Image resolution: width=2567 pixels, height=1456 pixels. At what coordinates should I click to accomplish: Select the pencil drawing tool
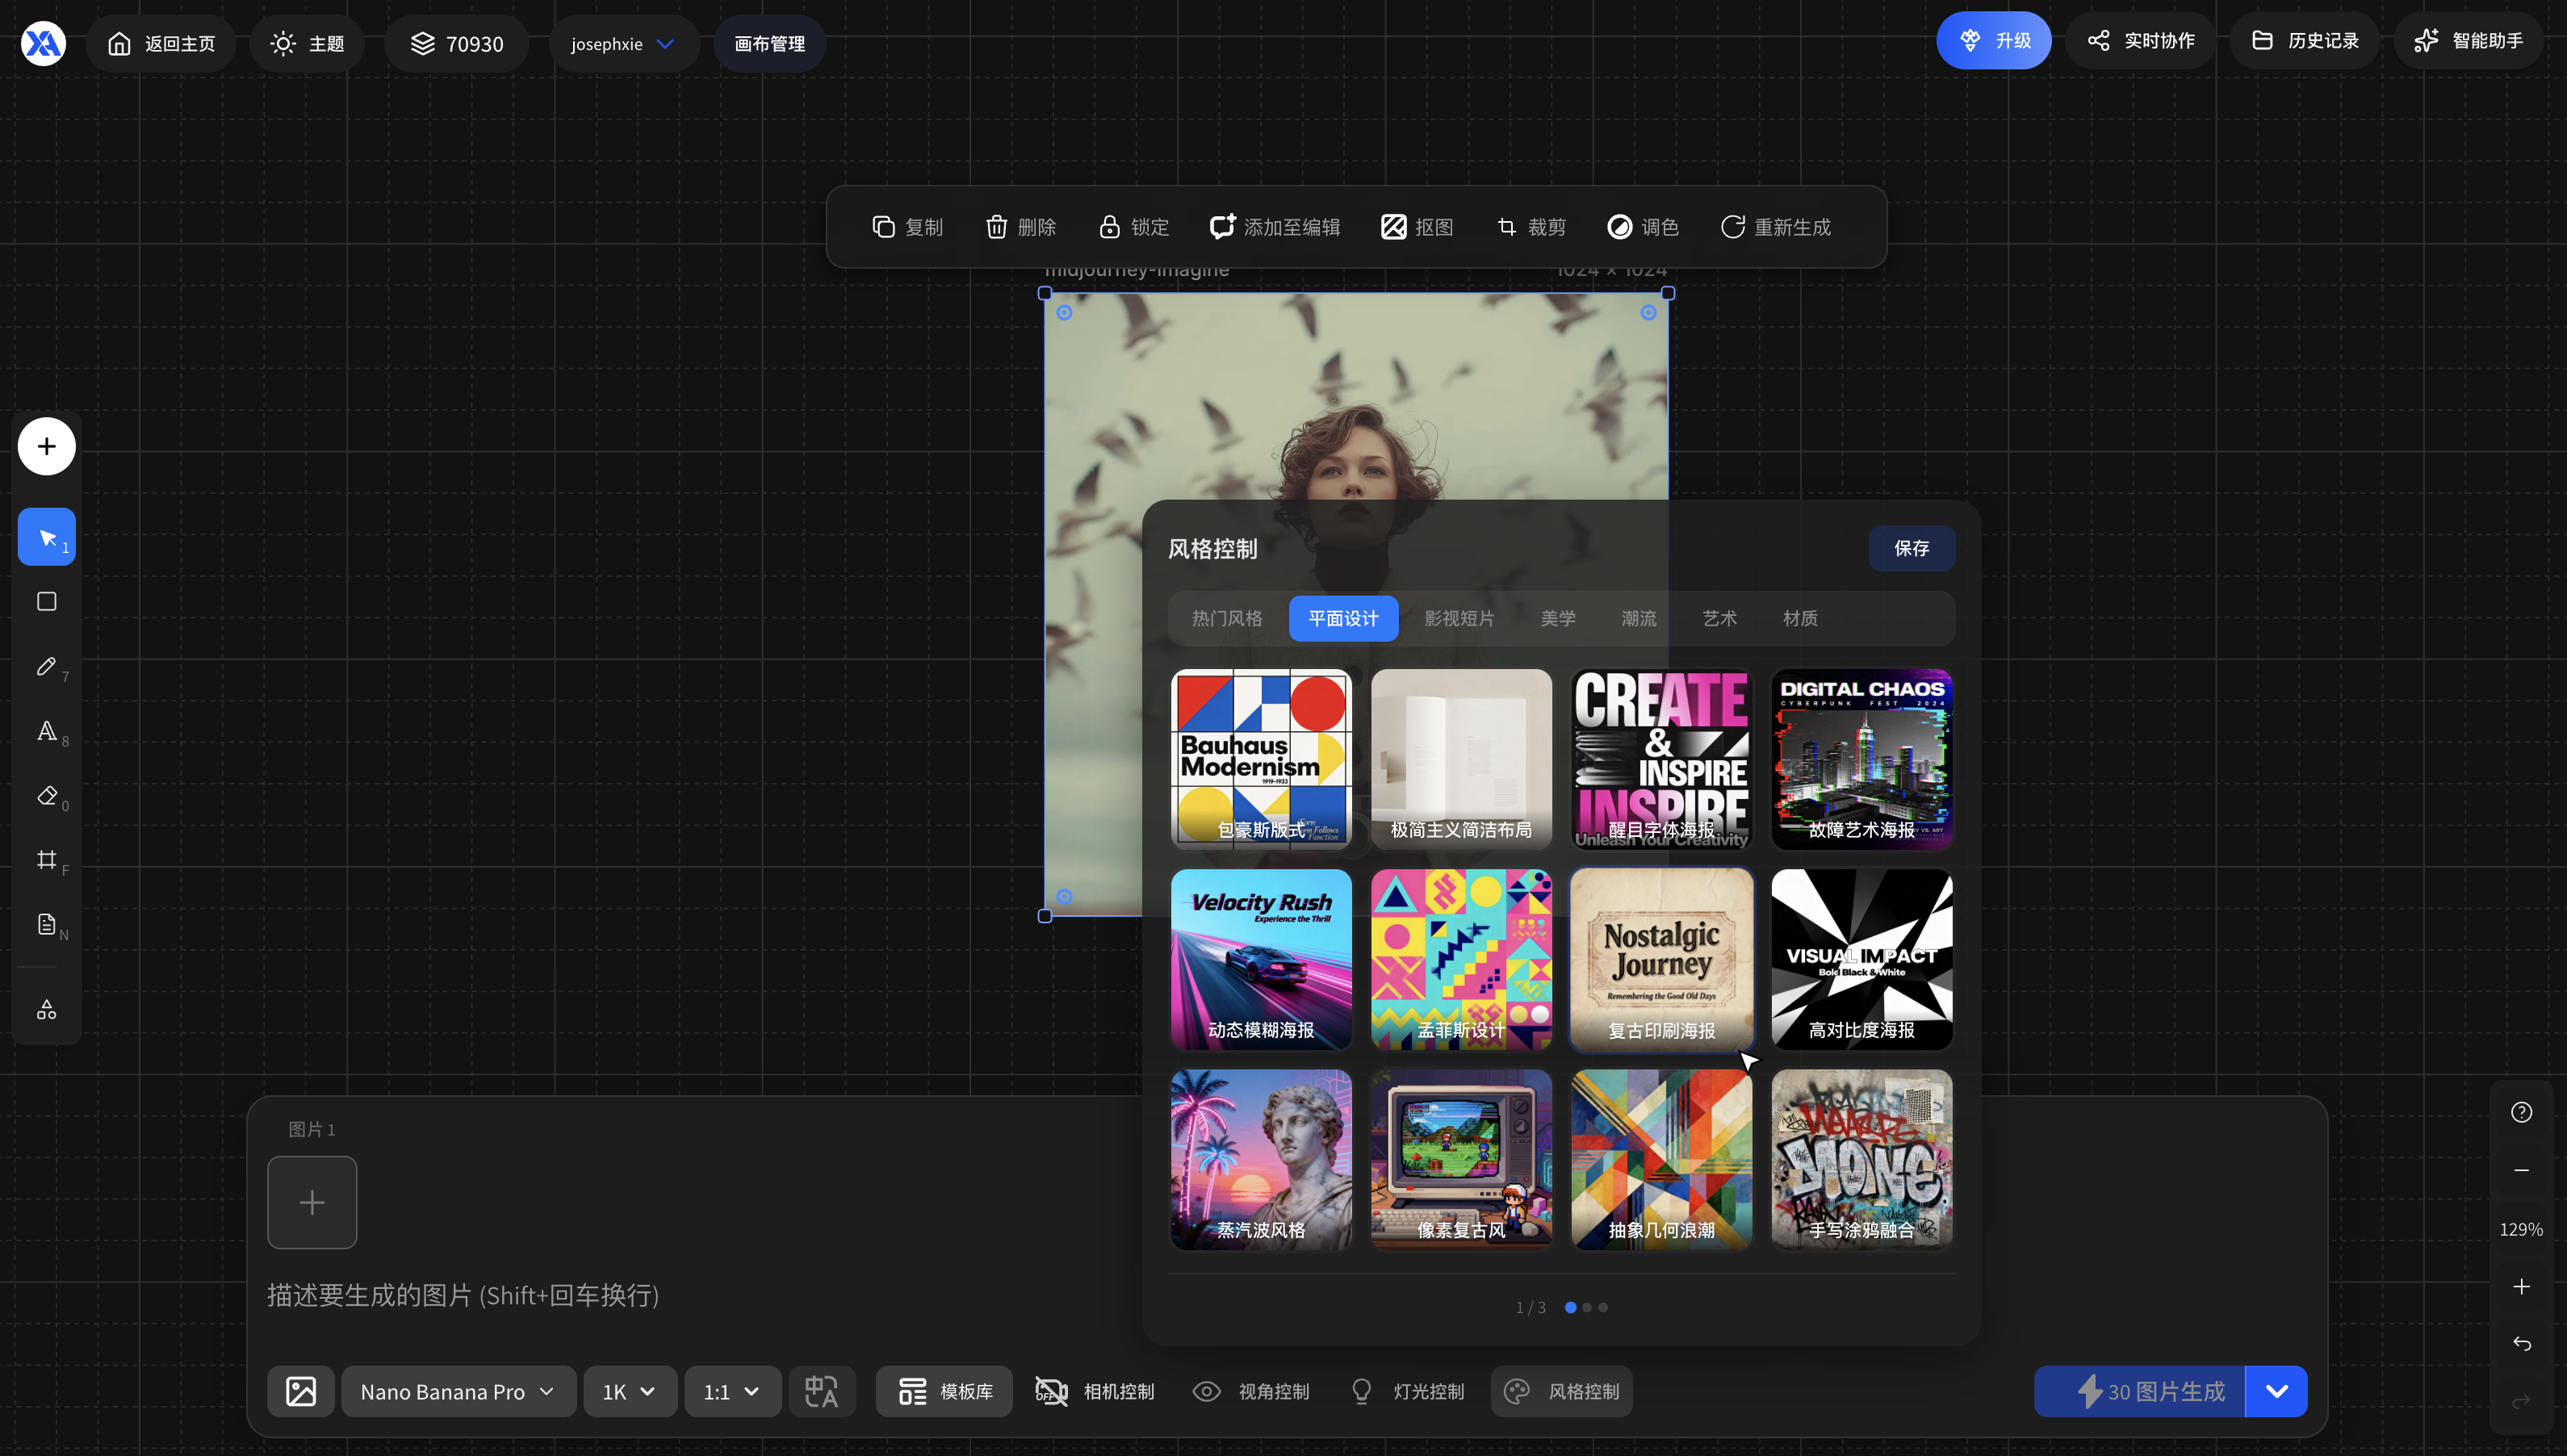click(46, 666)
